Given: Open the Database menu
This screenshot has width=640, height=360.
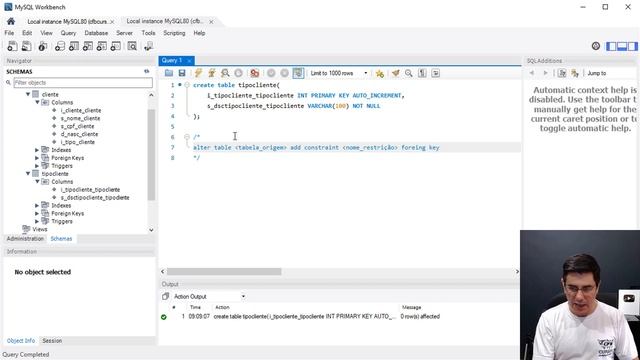Looking at the screenshot, I should 96,33.
